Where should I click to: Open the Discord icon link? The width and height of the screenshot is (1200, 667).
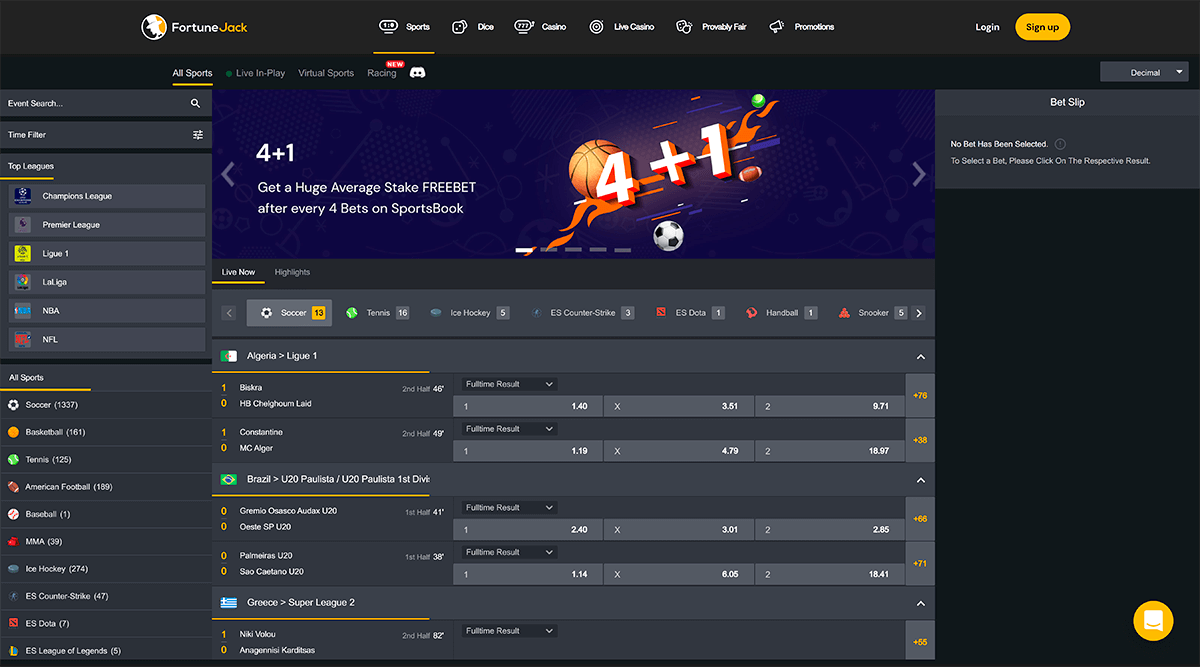coord(417,73)
